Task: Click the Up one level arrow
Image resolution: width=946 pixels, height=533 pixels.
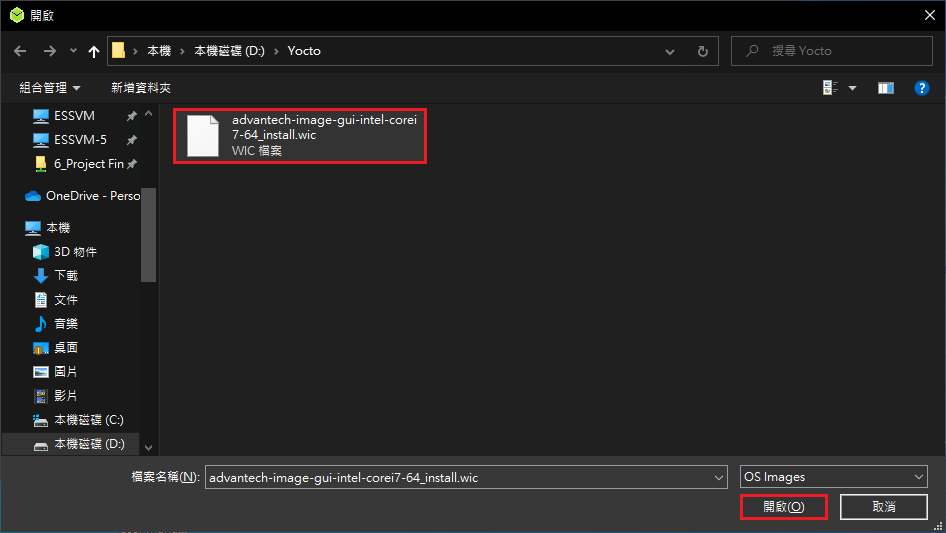Action: coord(95,51)
